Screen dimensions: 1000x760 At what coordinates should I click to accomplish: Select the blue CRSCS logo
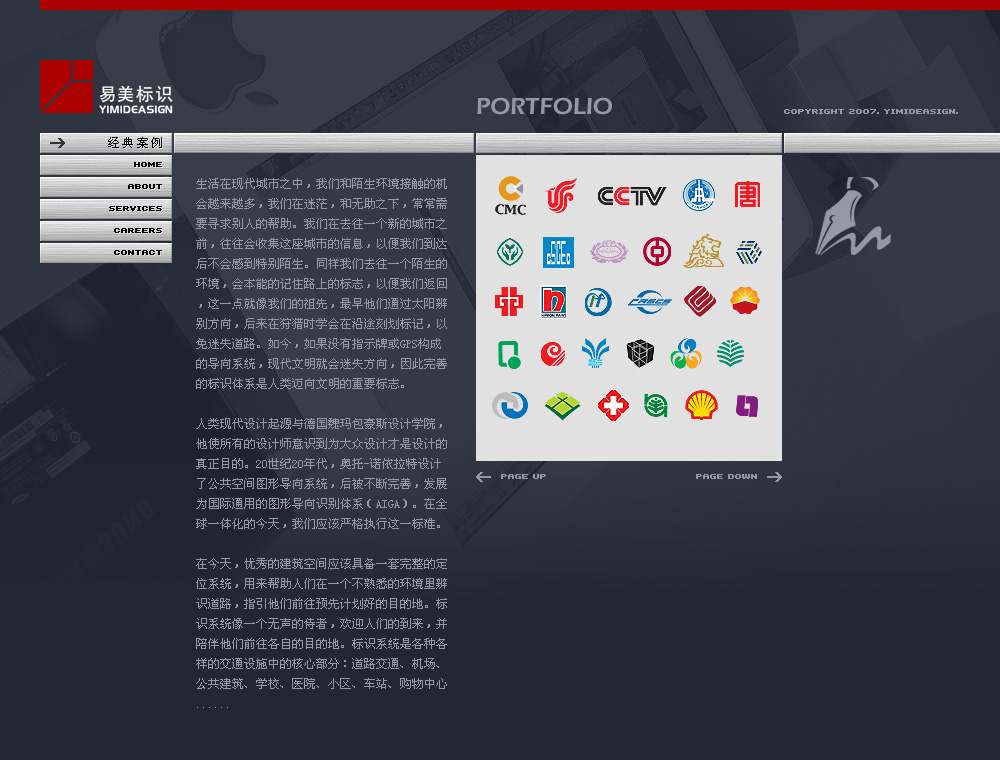tap(649, 302)
